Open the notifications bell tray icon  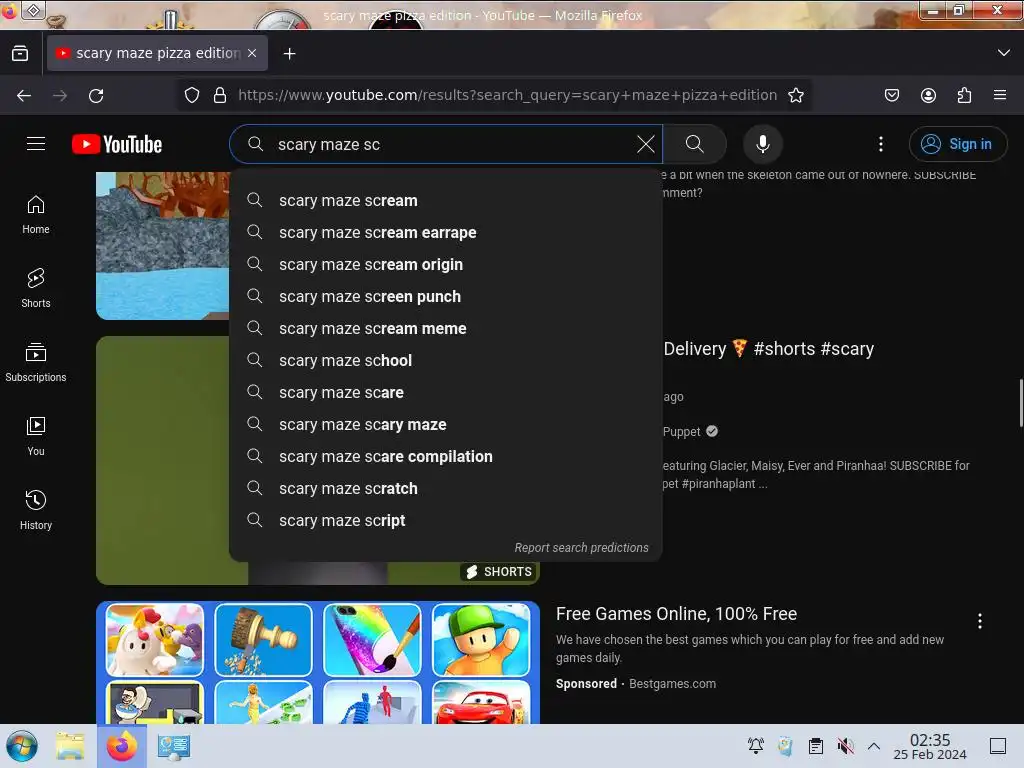[x=756, y=746]
